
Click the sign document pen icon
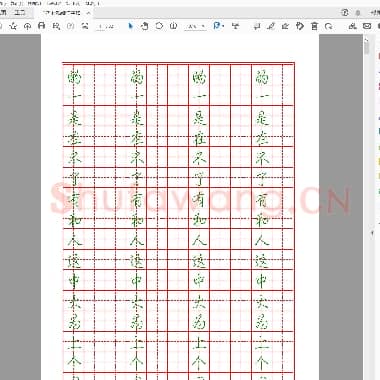tap(285, 26)
